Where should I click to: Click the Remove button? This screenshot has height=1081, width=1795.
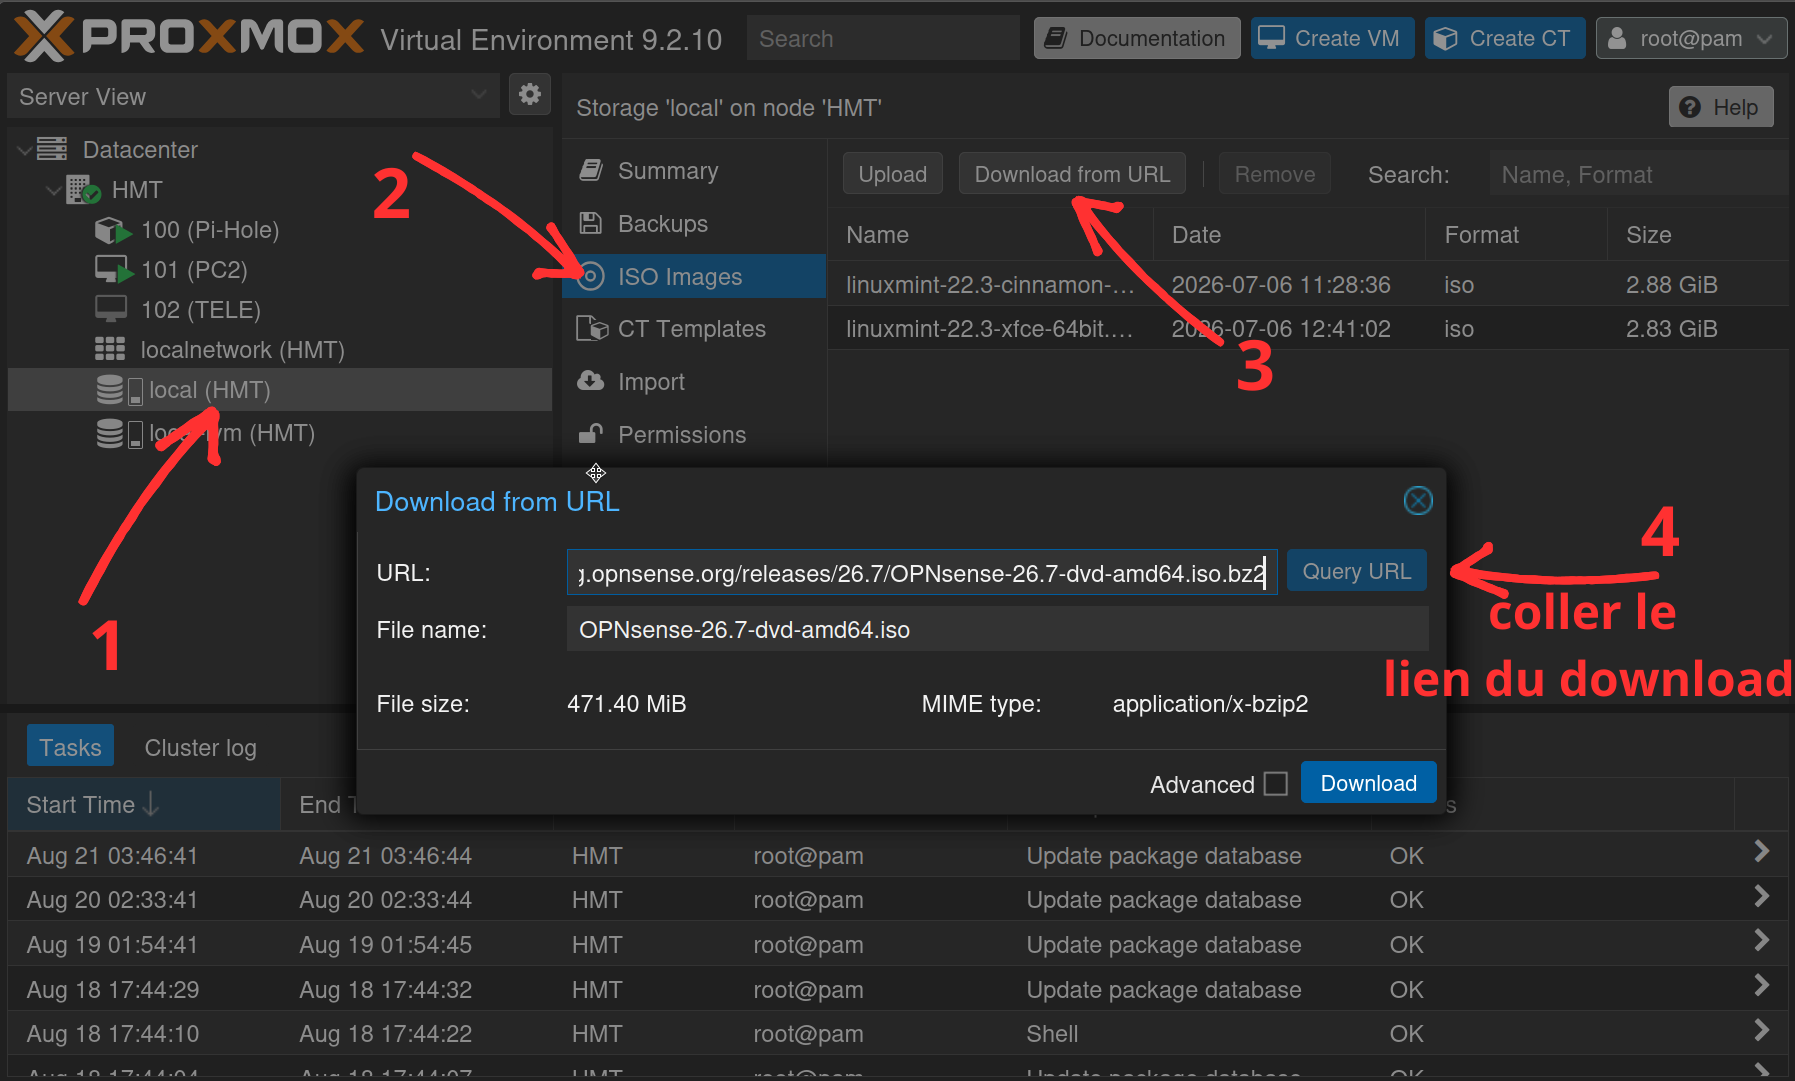point(1274,174)
